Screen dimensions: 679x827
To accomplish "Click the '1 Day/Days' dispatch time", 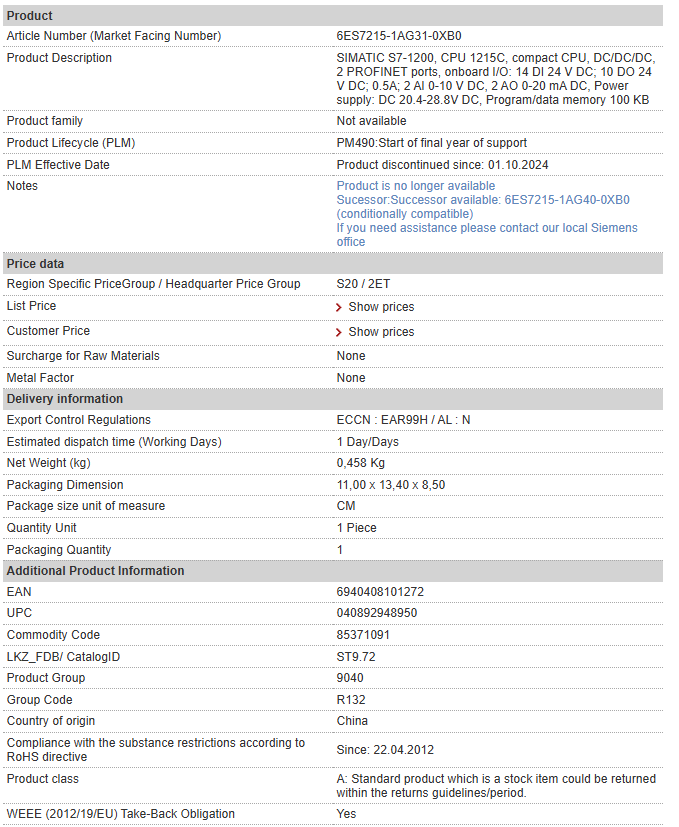I will point(368,442).
